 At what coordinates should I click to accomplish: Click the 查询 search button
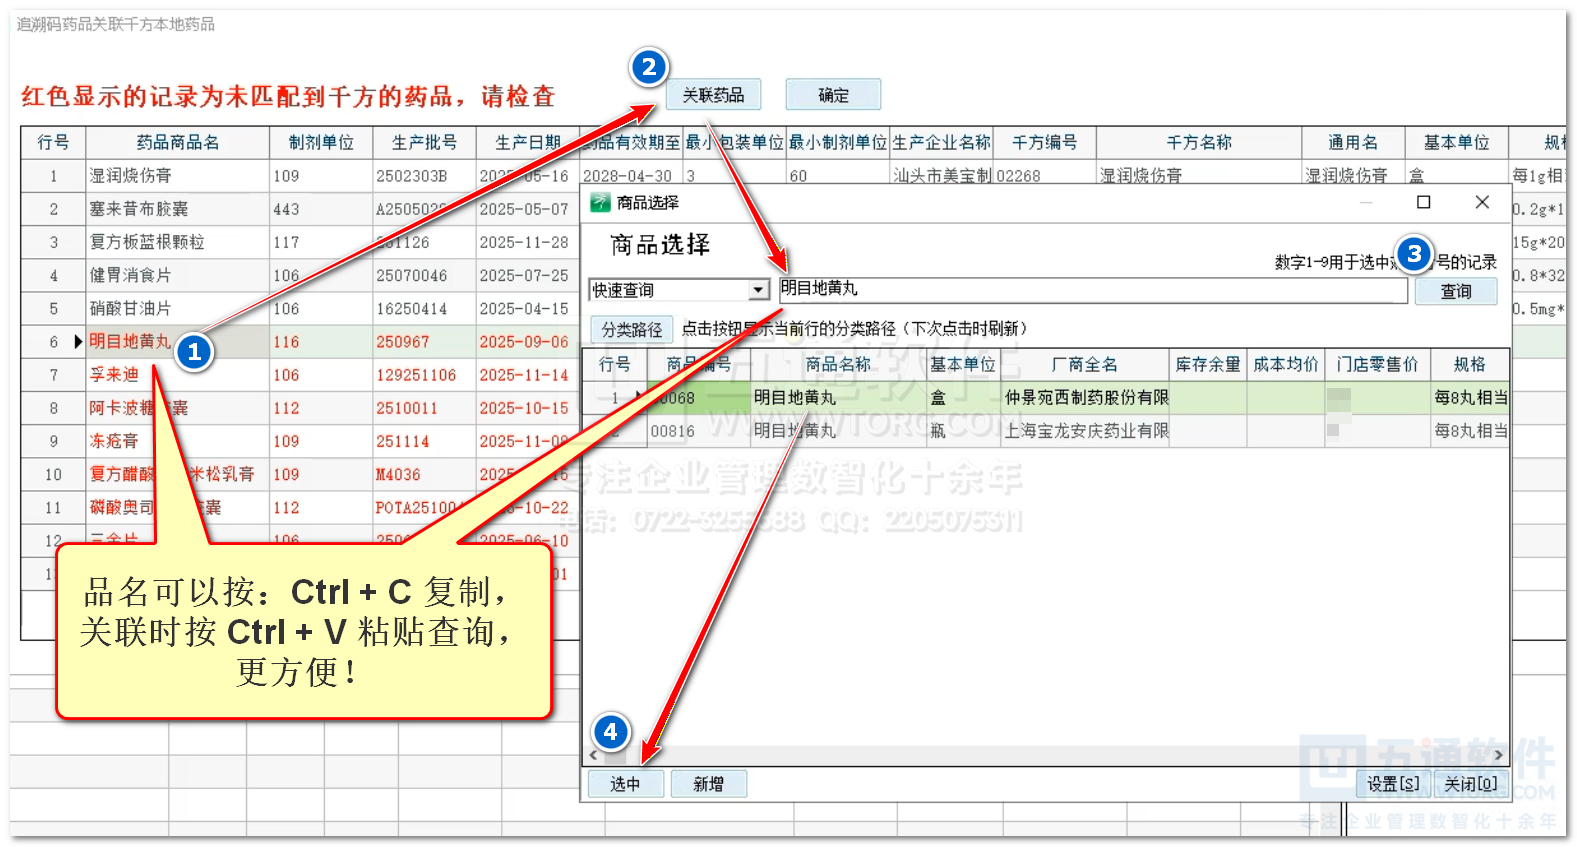click(x=1455, y=291)
